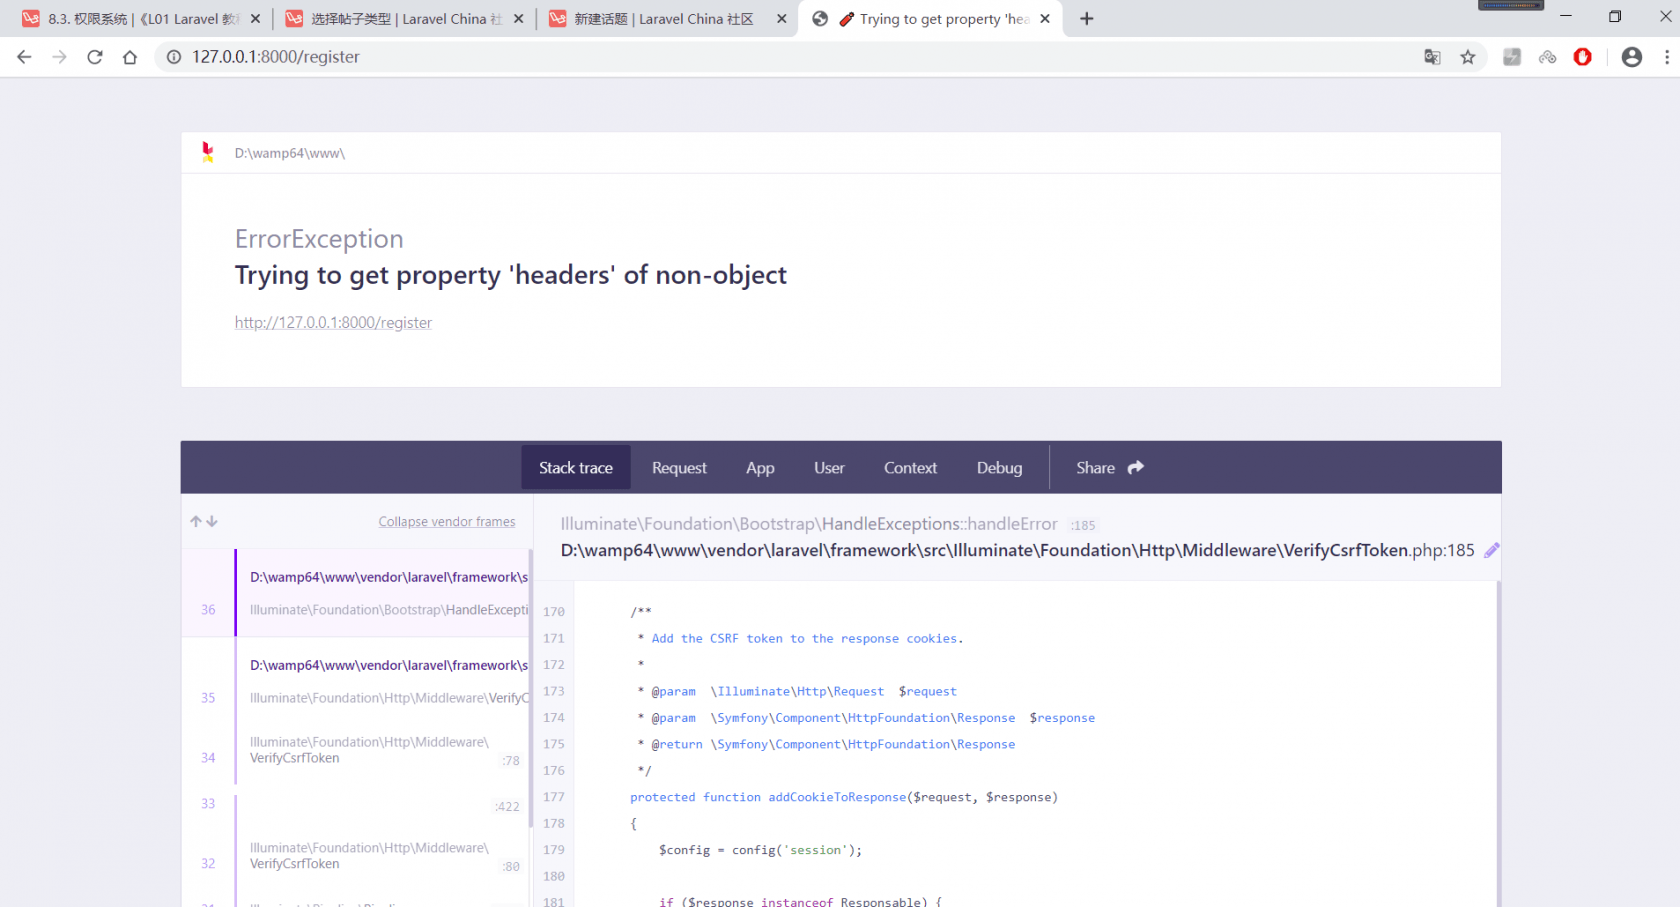1680x907 pixels.
Task: Close the 'Trying to get property' tab
Action: pos(1045,19)
